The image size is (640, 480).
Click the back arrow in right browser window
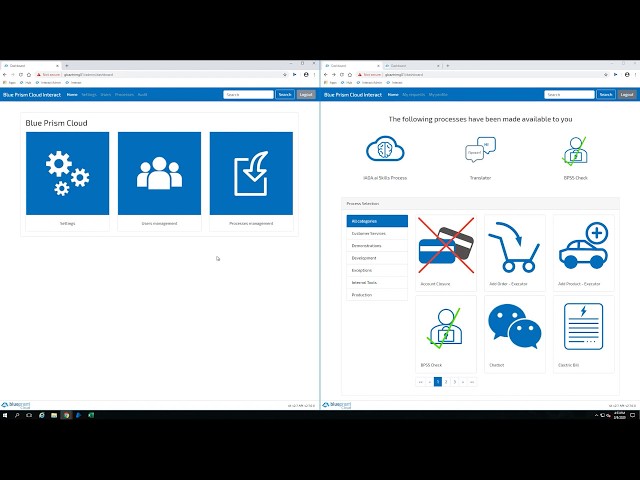[x=325, y=75]
